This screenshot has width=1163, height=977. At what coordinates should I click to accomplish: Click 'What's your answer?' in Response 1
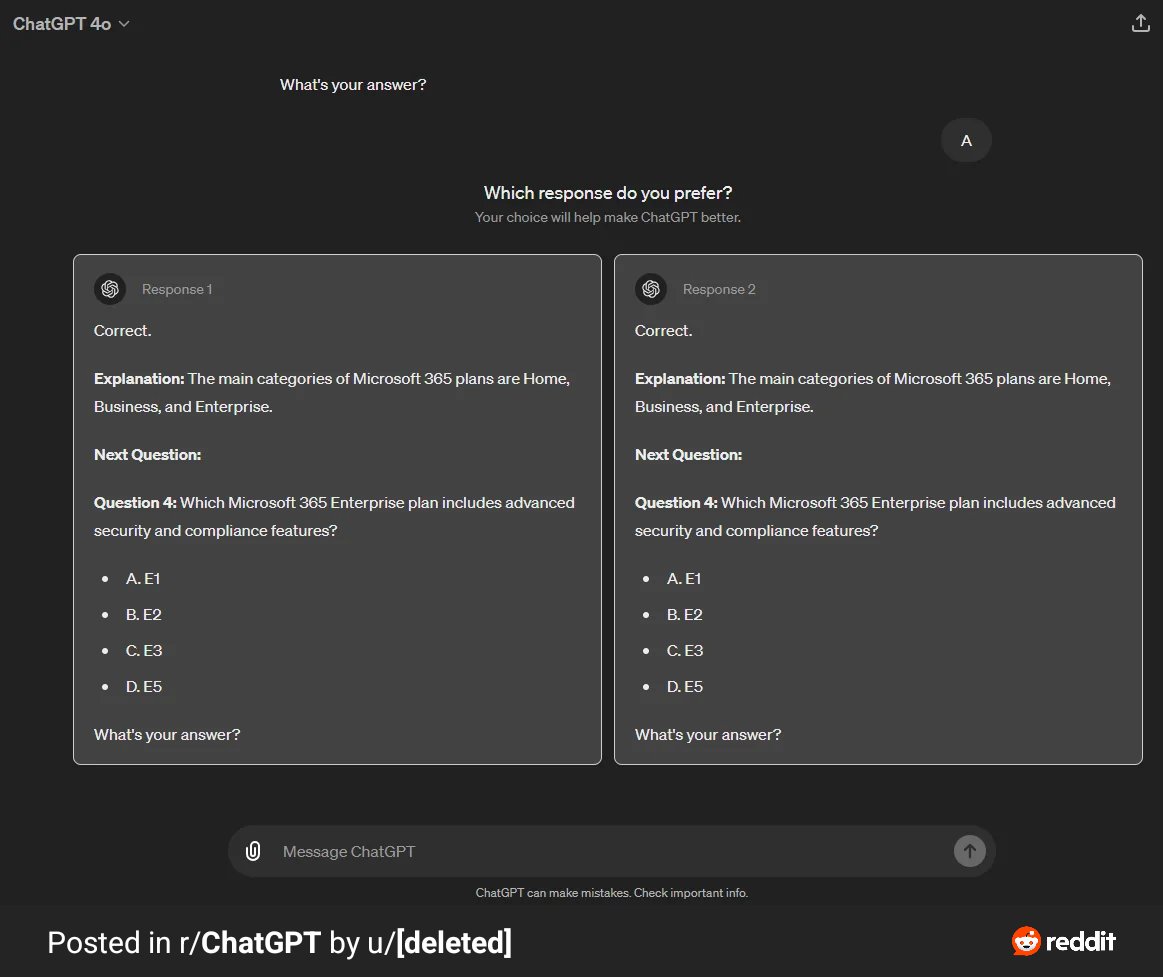(x=167, y=735)
